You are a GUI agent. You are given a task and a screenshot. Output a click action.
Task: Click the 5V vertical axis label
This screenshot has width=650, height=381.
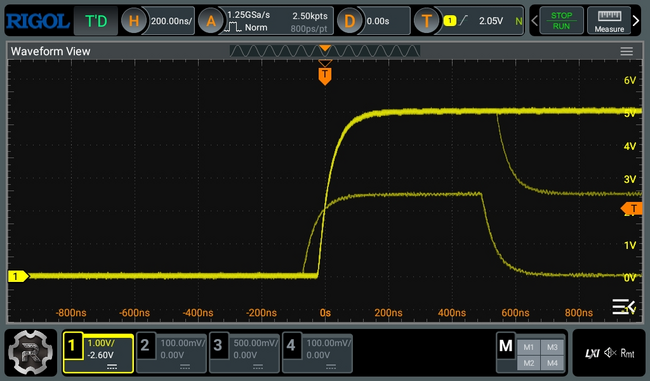click(x=630, y=114)
